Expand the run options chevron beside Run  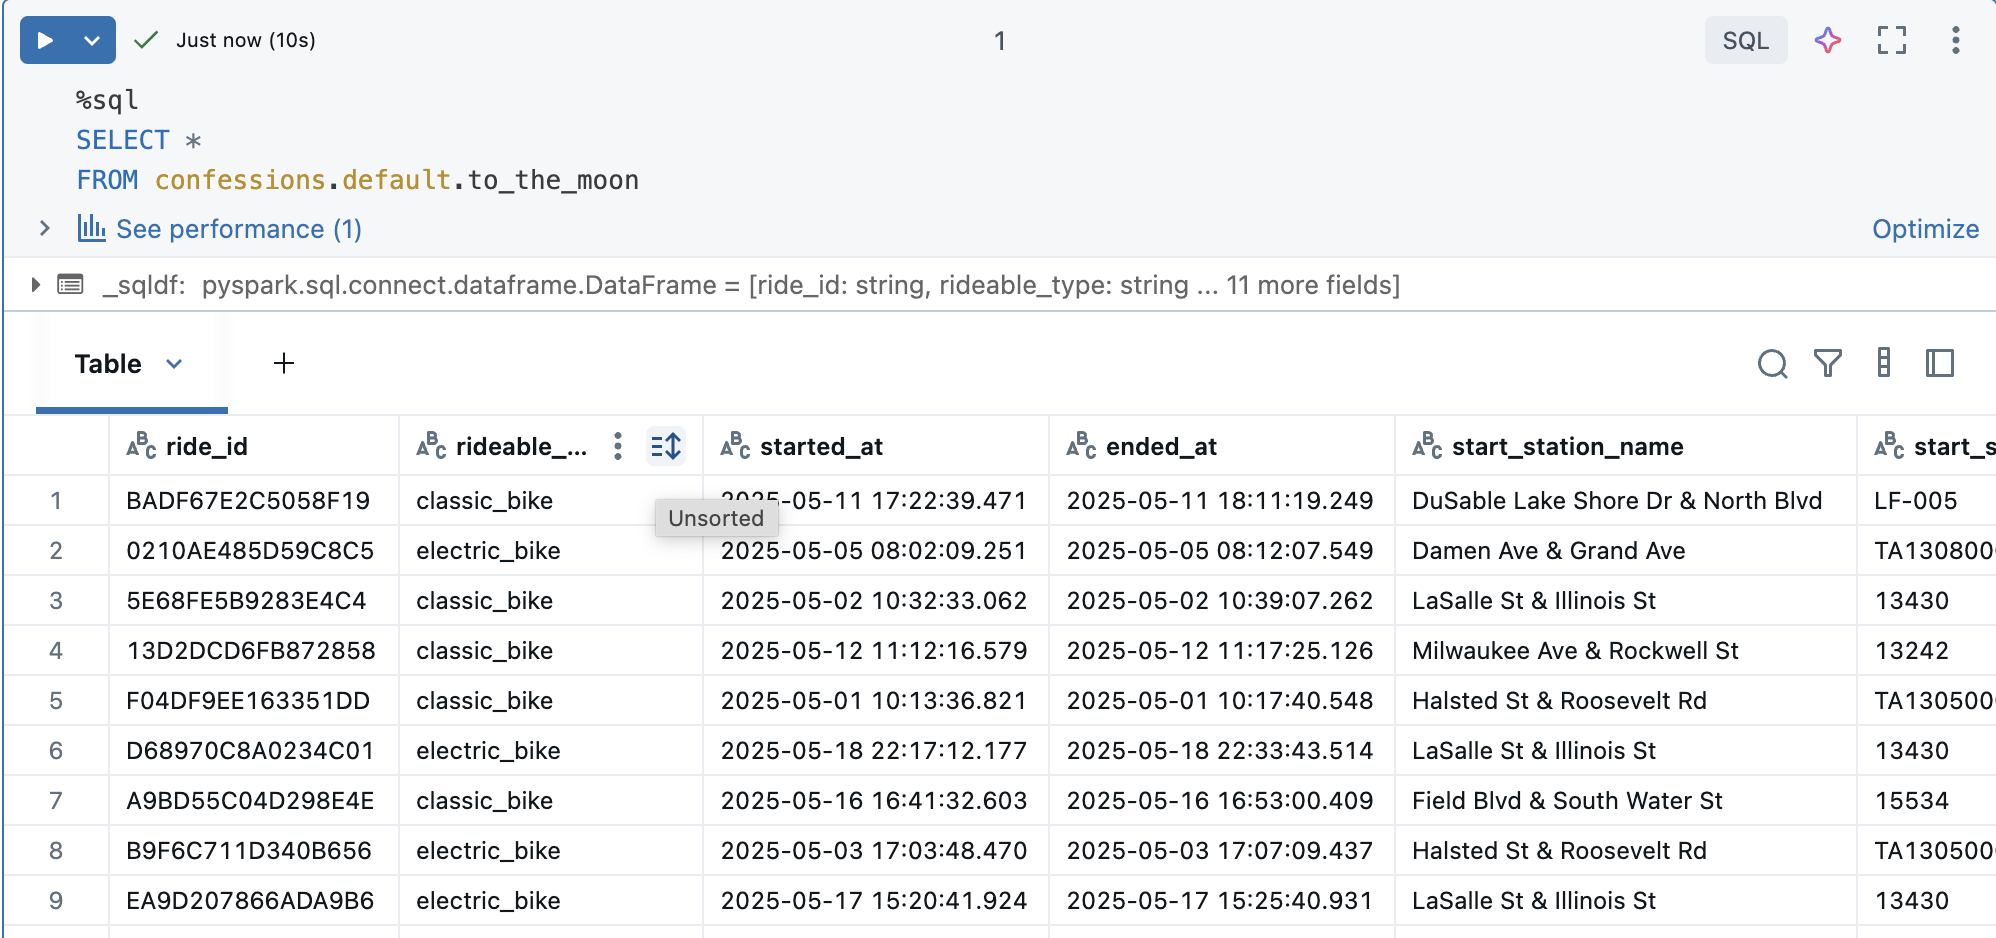tap(91, 40)
